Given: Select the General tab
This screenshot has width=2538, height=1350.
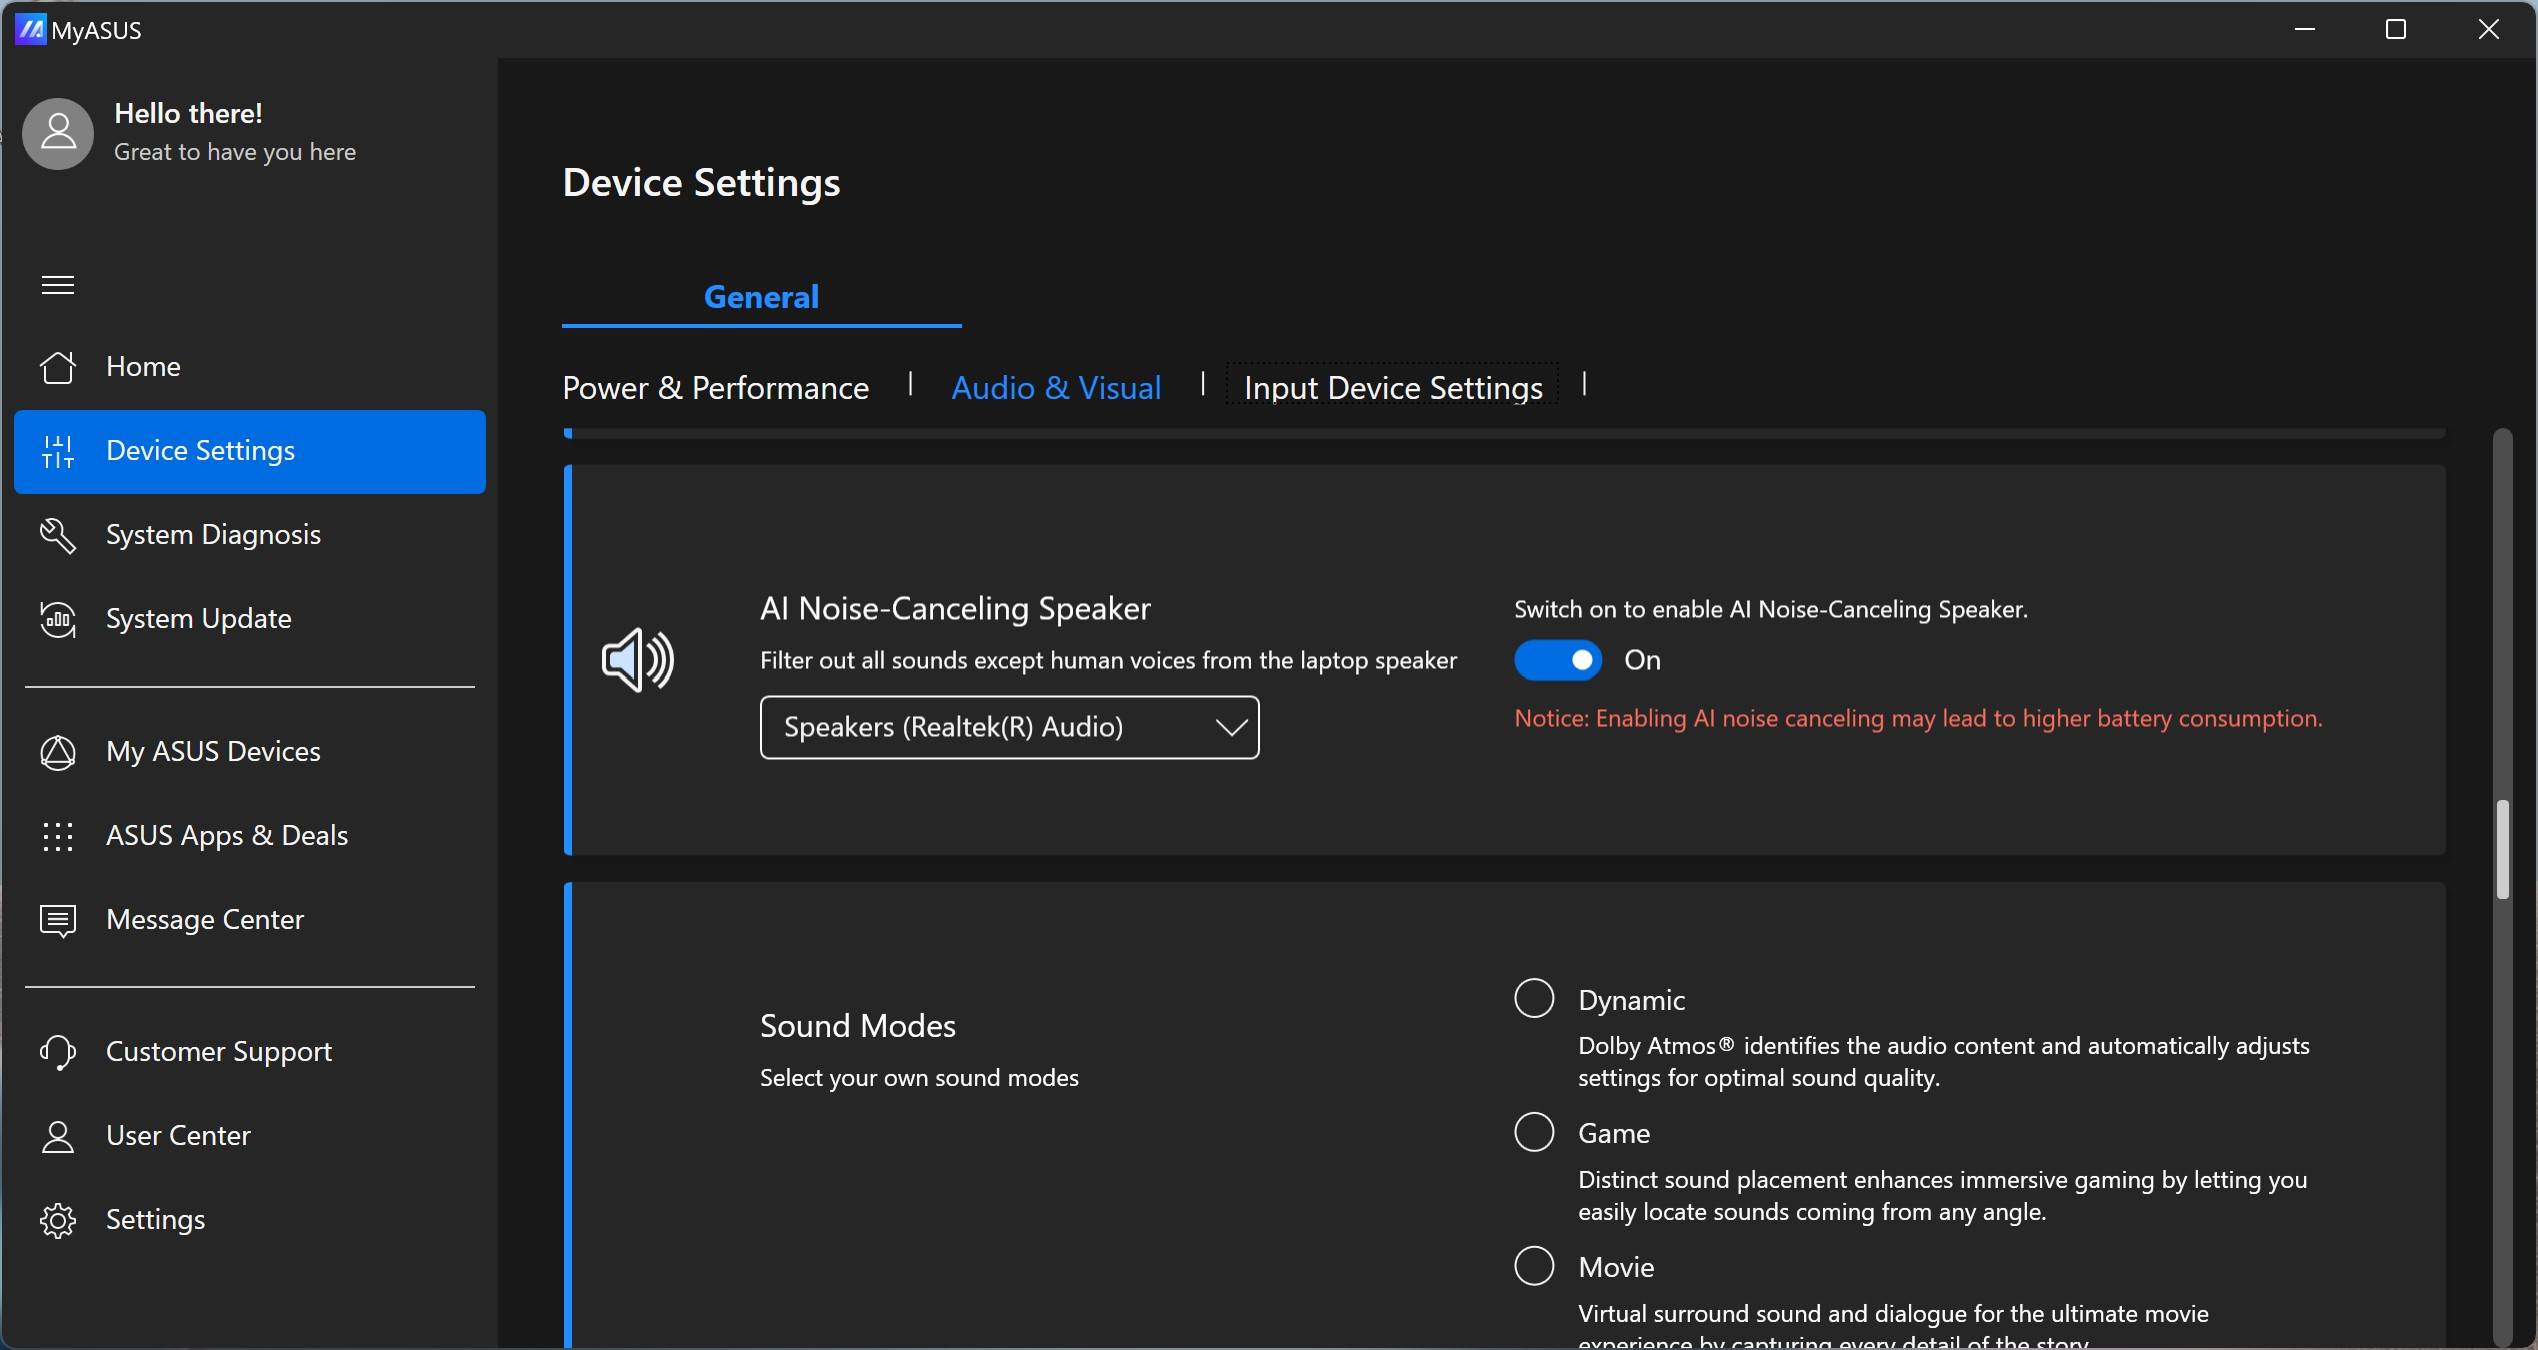Looking at the screenshot, I should coord(761,297).
